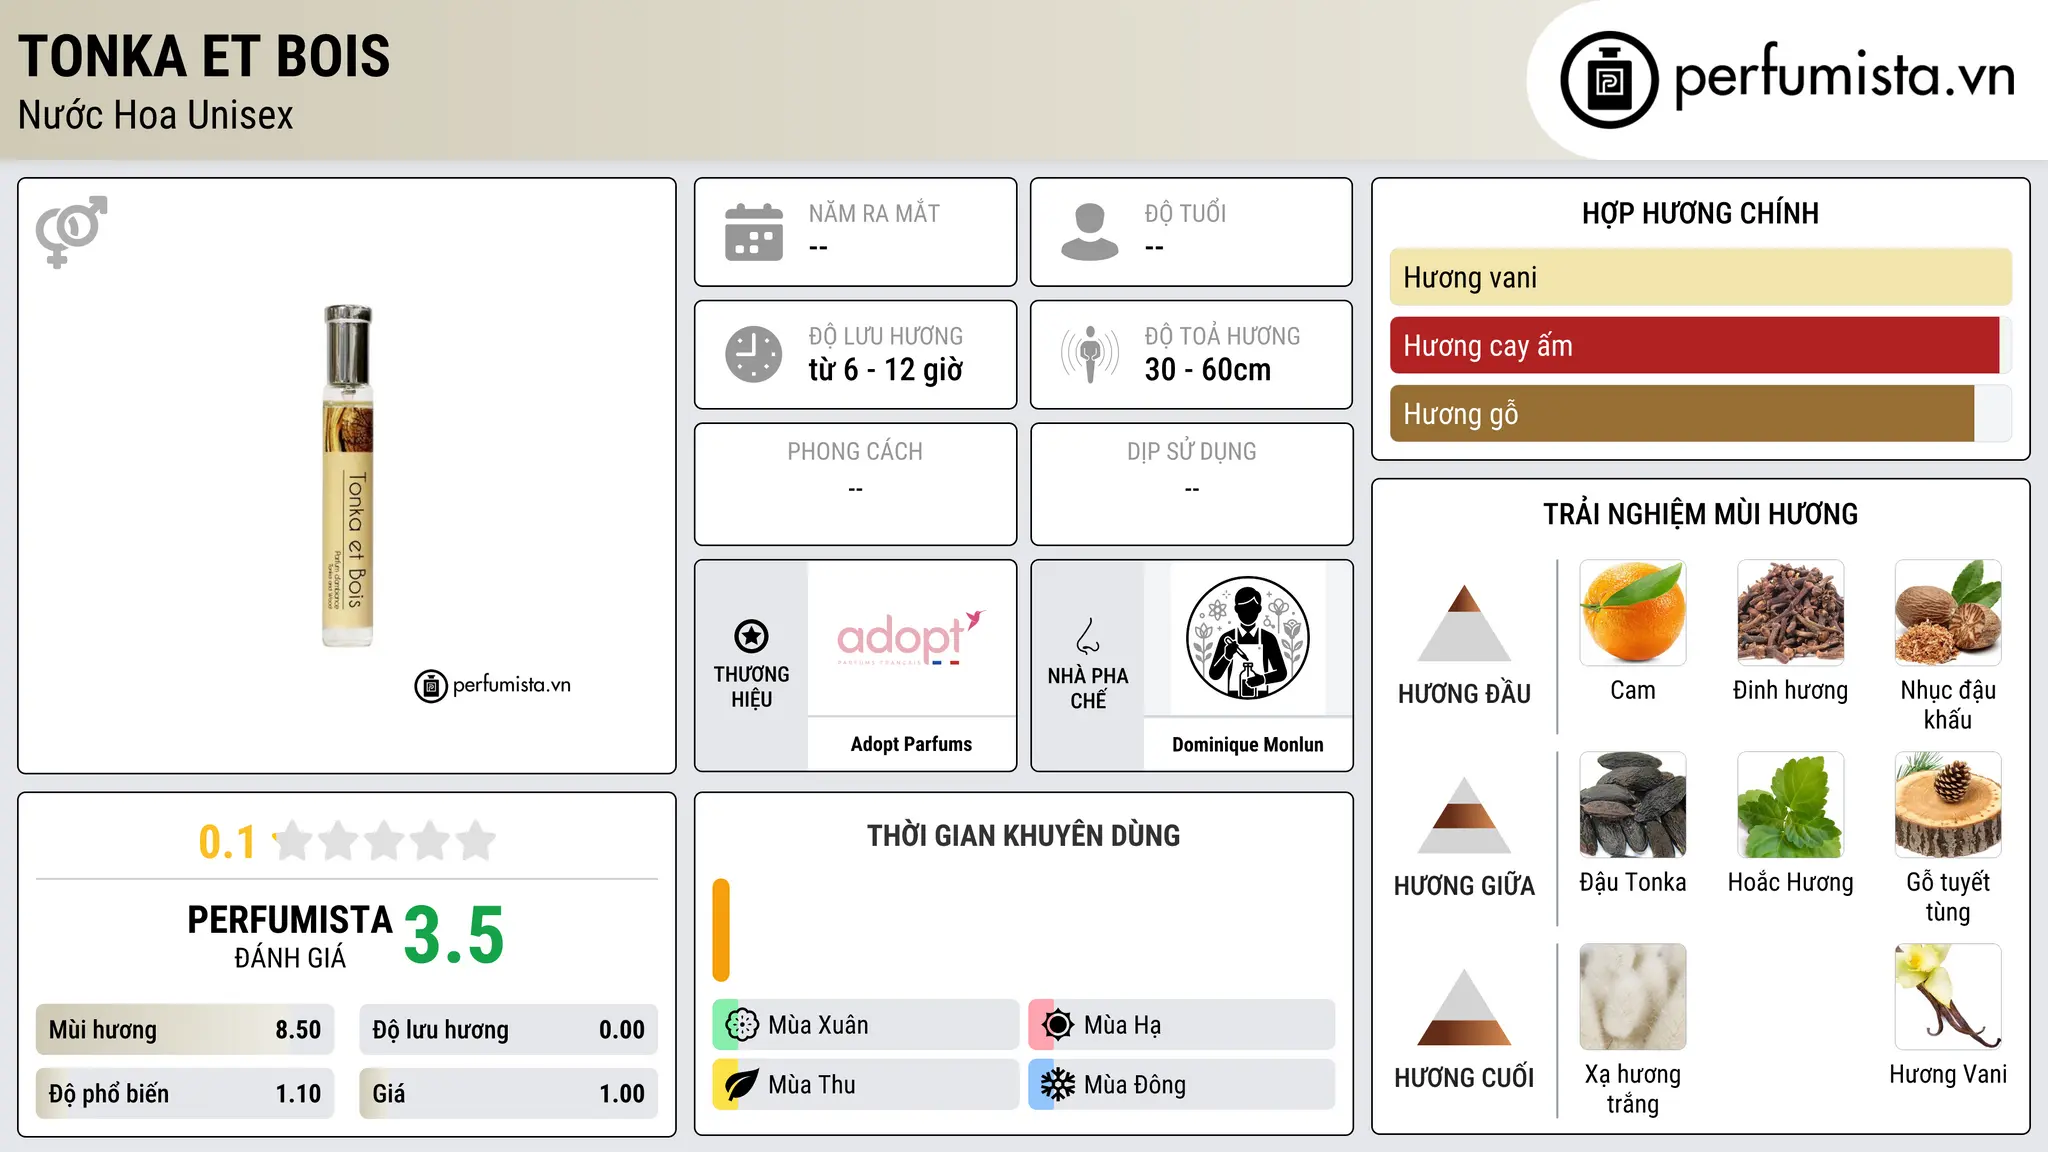Select the Xạ hương trắng musk image
The height and width of the screenshot is (1152, 2048).
[x=1632, y=997]
